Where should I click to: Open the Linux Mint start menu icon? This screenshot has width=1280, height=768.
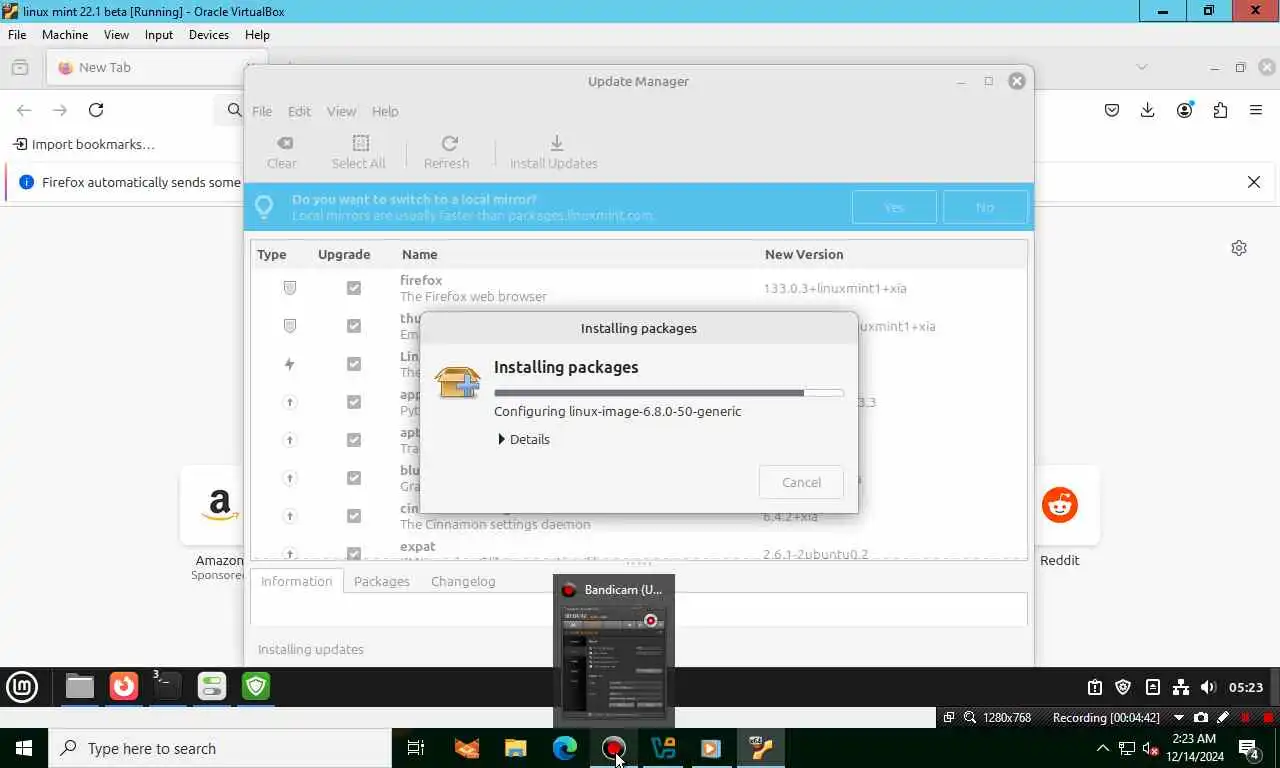click(22, 686)
